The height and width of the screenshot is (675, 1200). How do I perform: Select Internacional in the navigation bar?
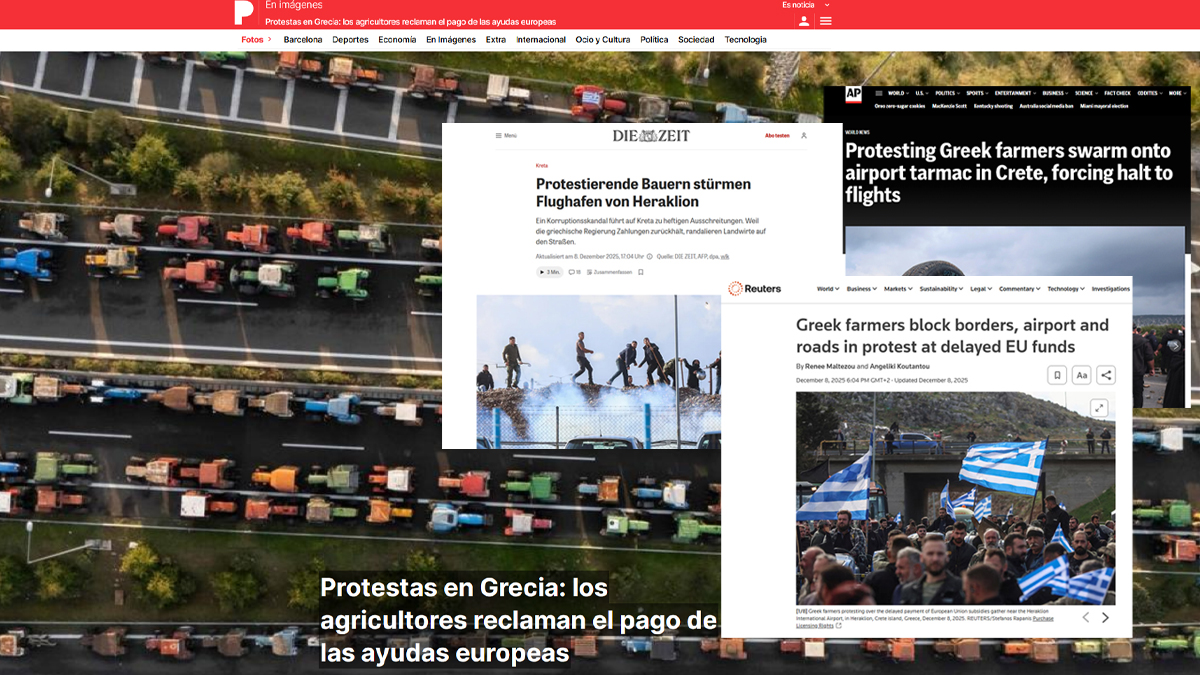click(x=541, y=40)
